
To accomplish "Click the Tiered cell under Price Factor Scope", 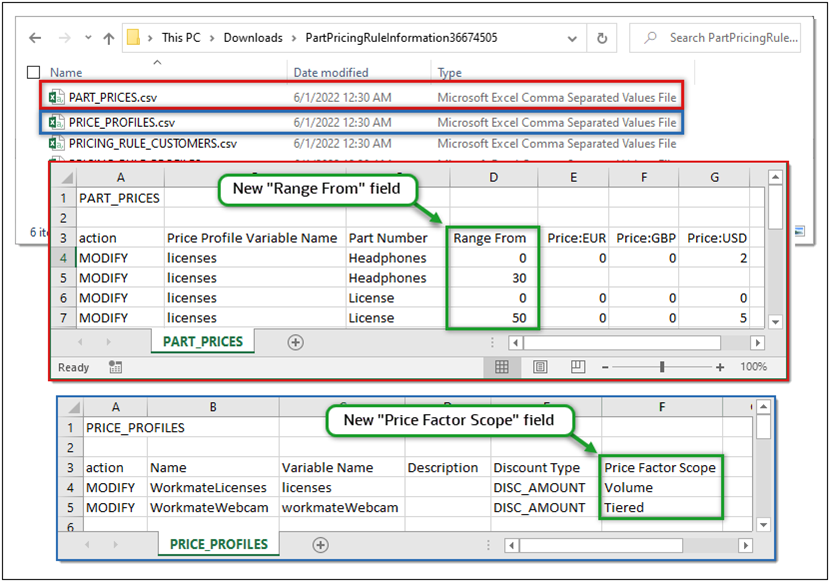I will pos(661,507).
